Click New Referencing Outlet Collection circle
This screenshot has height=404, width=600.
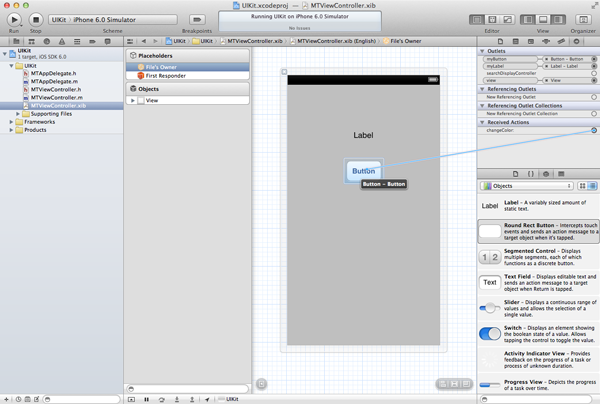(x=594, y=114)
